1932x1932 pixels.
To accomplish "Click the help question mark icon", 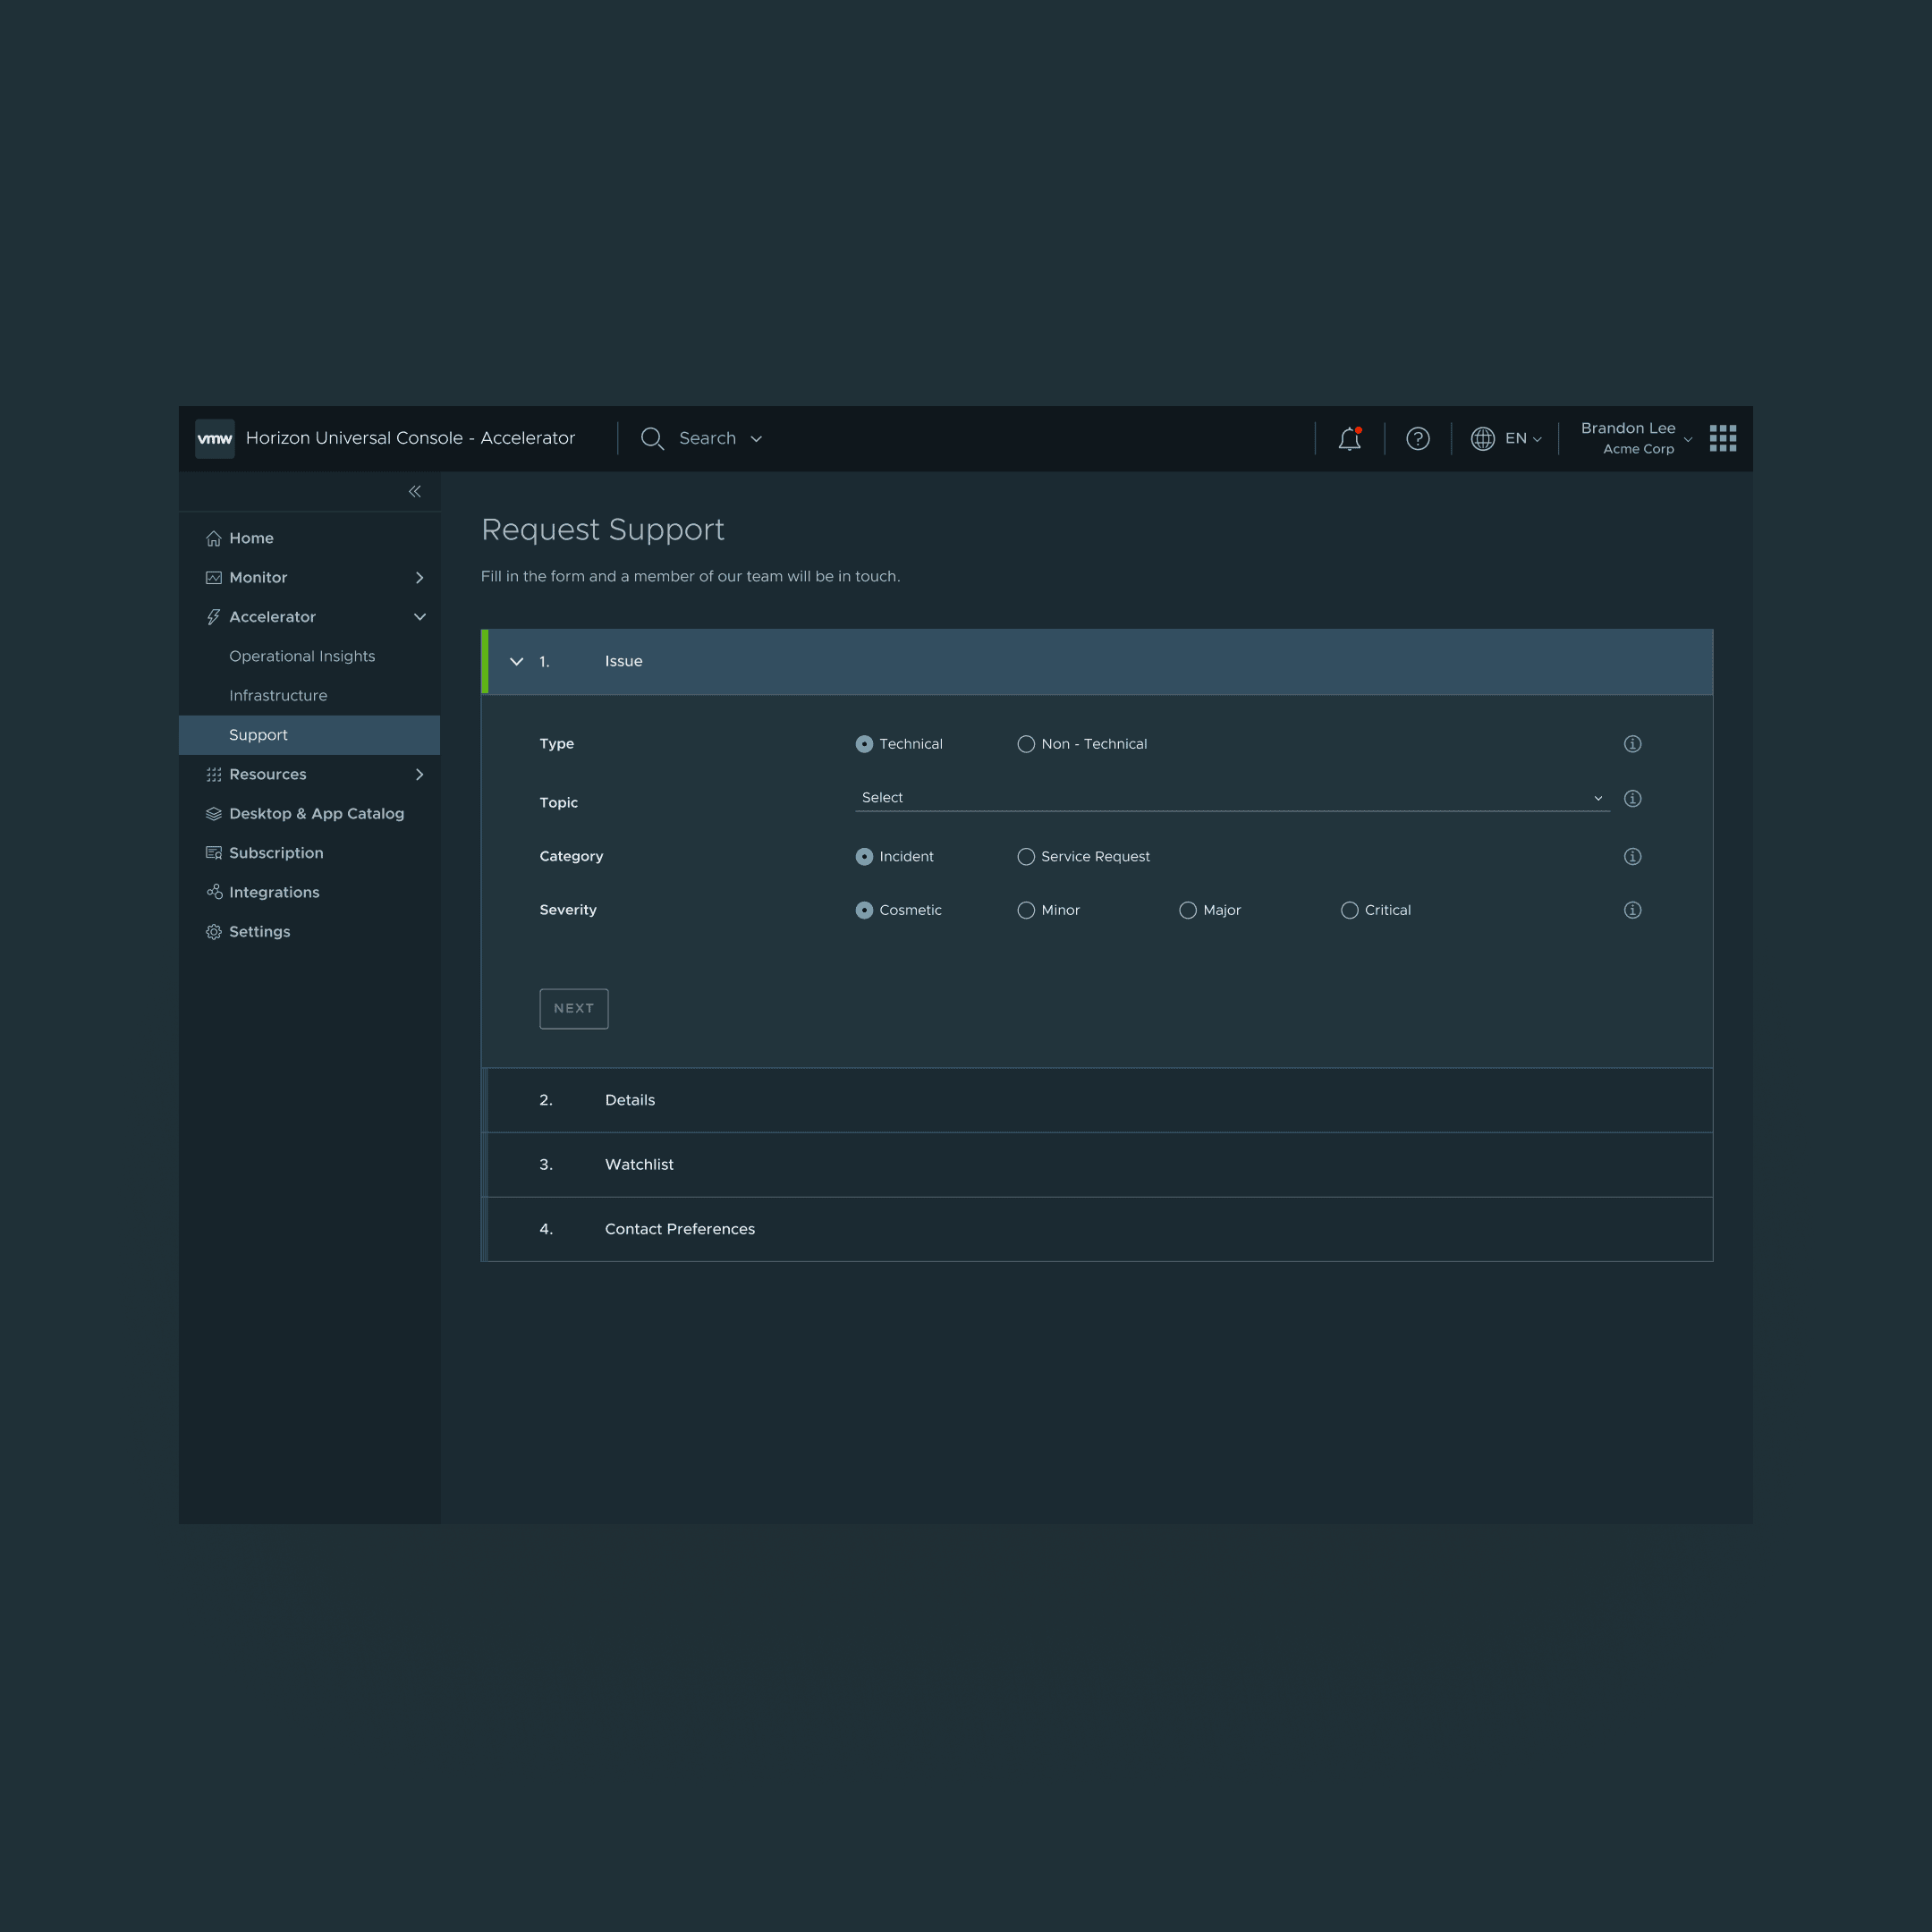I will (1418, 438).
